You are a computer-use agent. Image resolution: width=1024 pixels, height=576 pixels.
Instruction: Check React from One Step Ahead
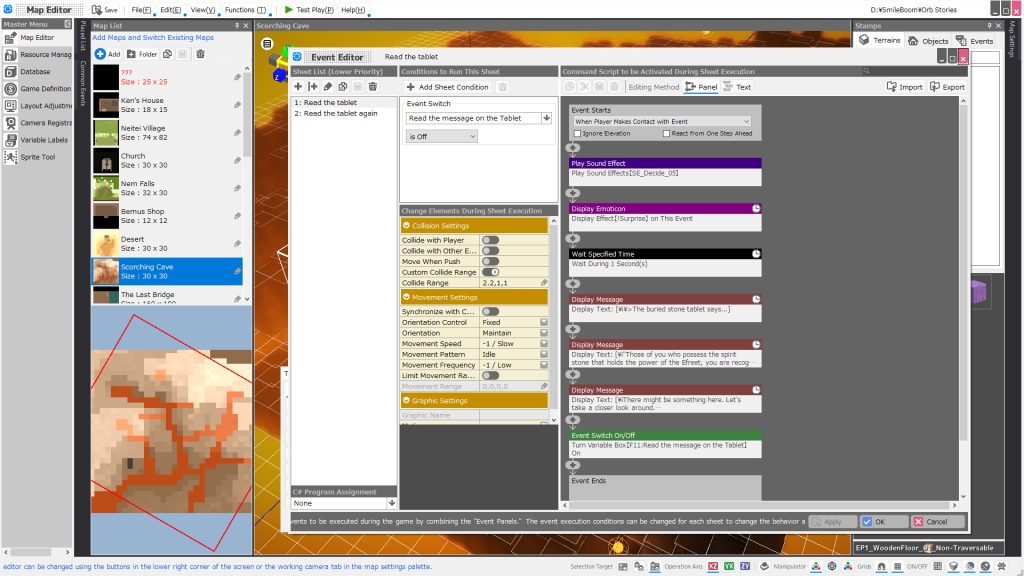(x=666, y=133)
